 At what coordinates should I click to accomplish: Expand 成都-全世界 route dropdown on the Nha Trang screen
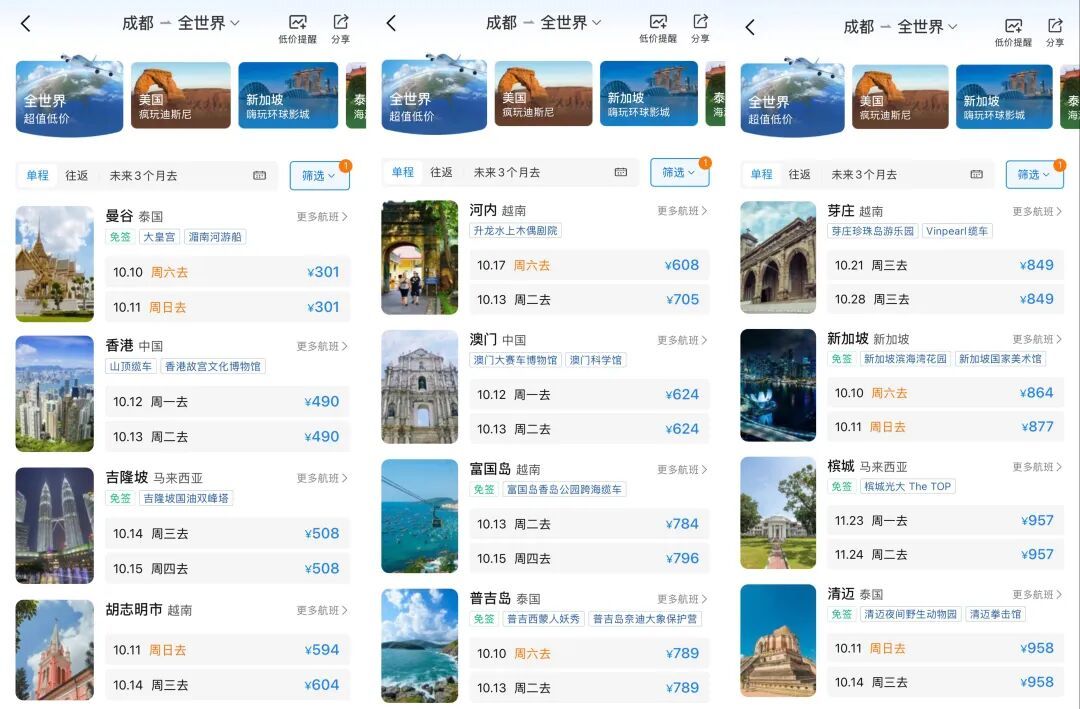point(900,27)
